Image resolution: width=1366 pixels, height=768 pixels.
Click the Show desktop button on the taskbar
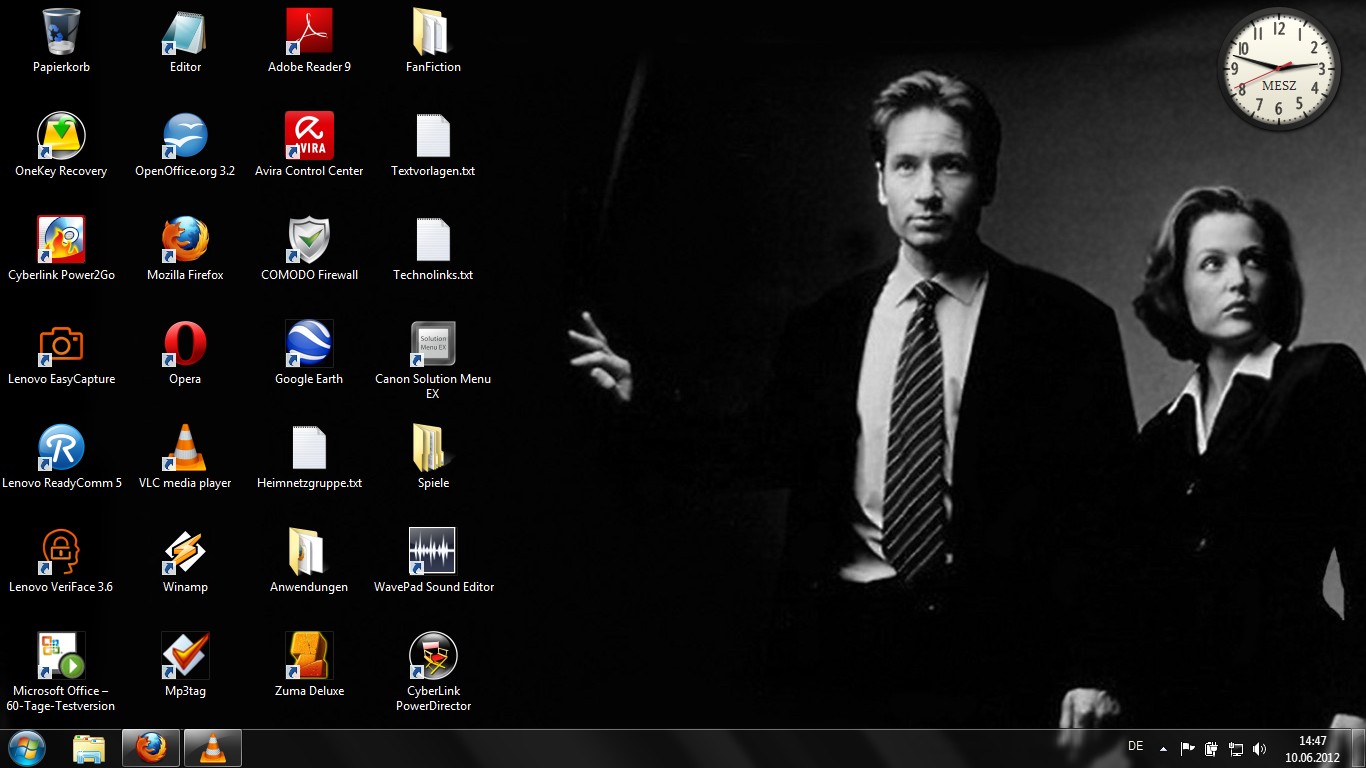(x=1359, y=749)
